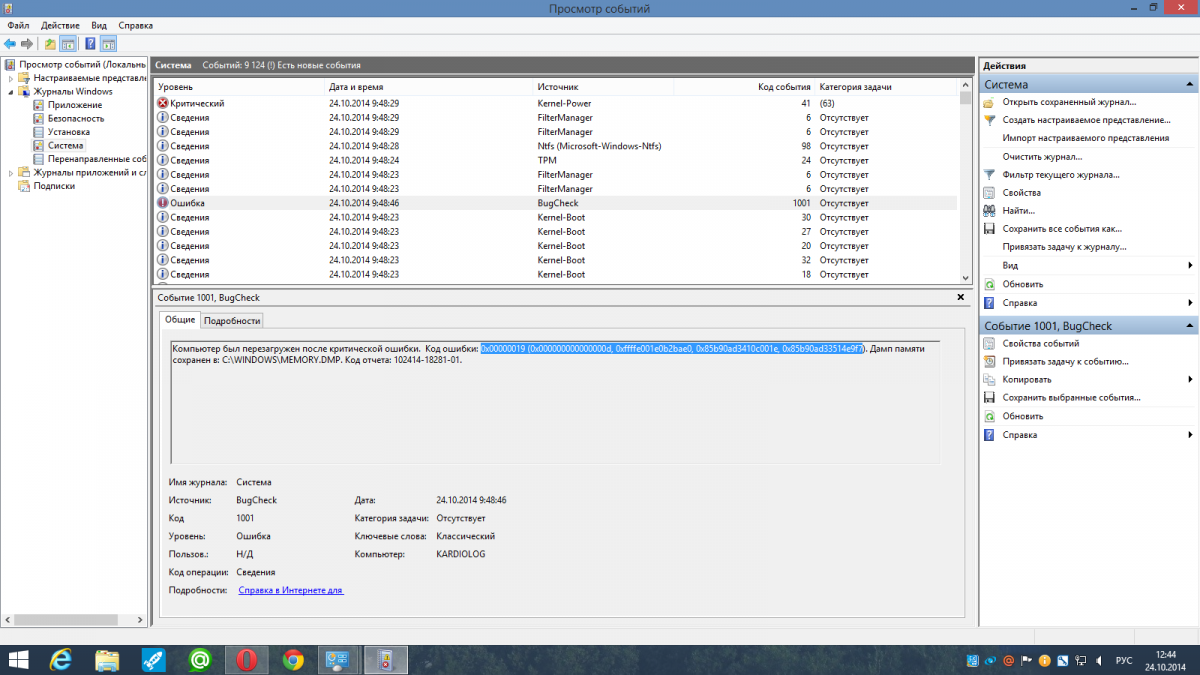
Task: Select the 'Подписки' tree item
Action: 54,186
